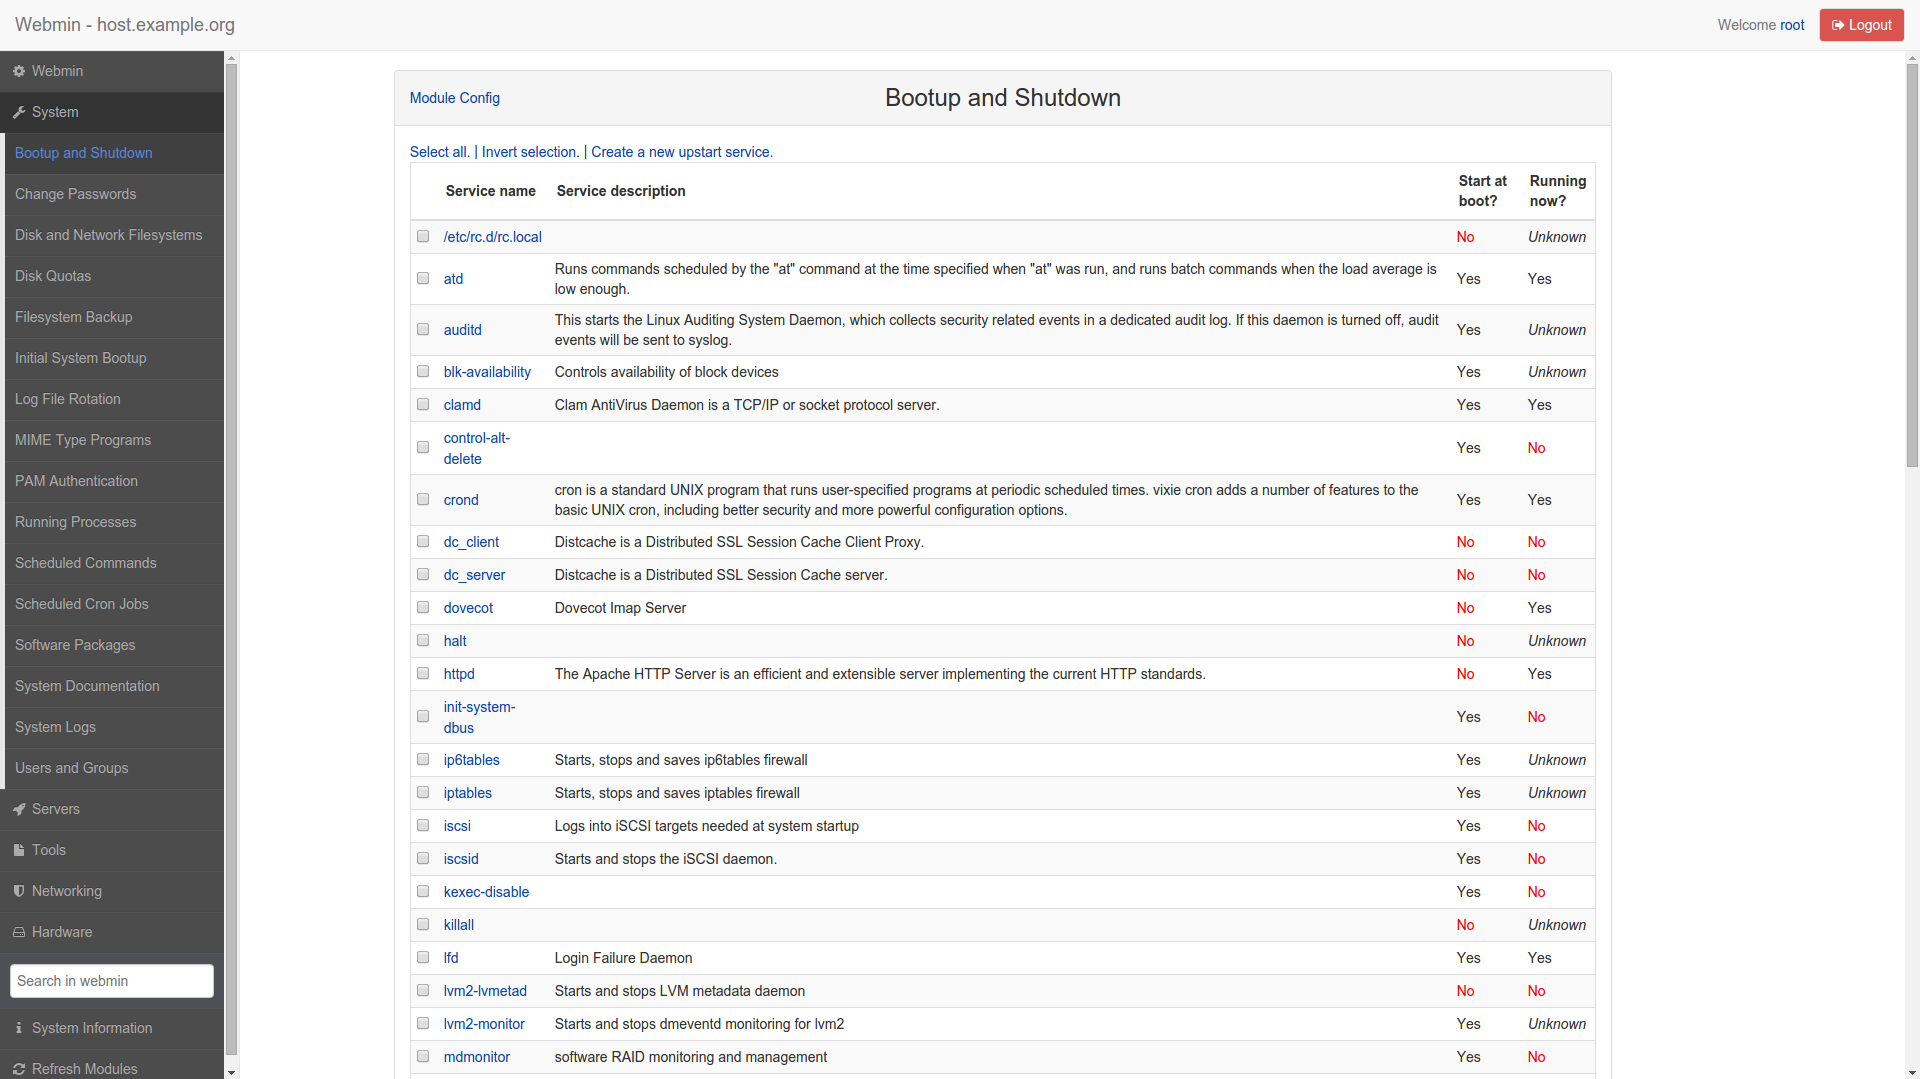The height and width of the screenshot is (1079, 1920).
Task: Click the Refresh Modules icon
Action: point(19,1069)
